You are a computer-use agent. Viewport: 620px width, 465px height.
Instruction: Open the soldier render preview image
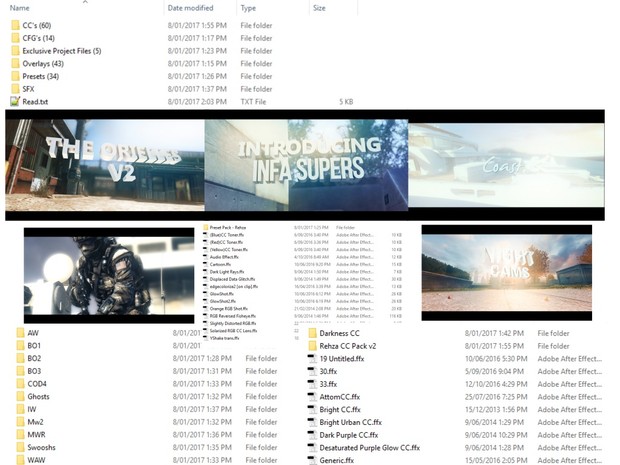pos(109,276)
